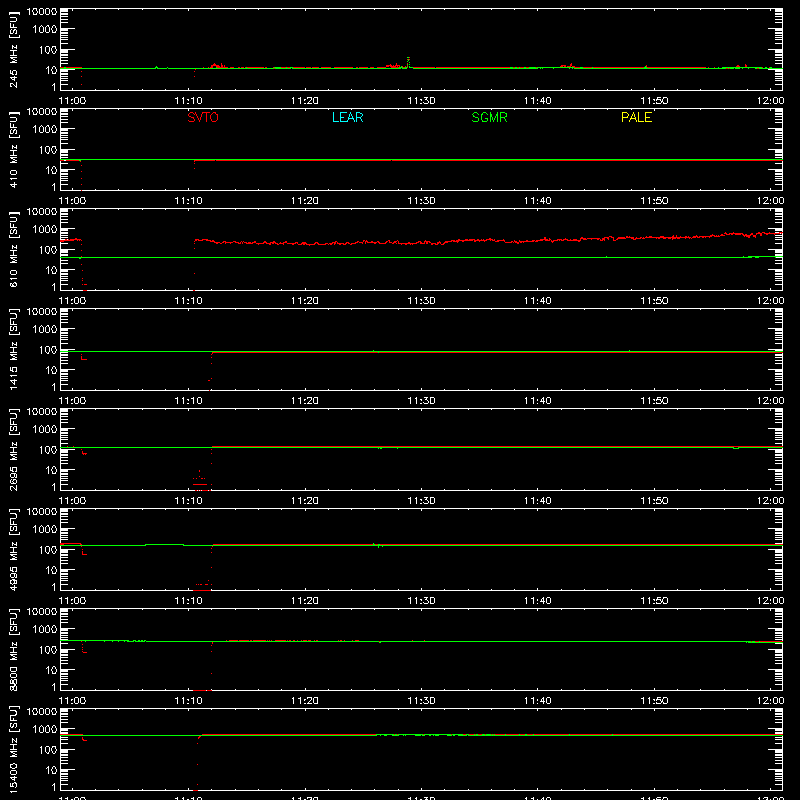Select the 2695 MHz [SFU] axis title

click(13, 449)
